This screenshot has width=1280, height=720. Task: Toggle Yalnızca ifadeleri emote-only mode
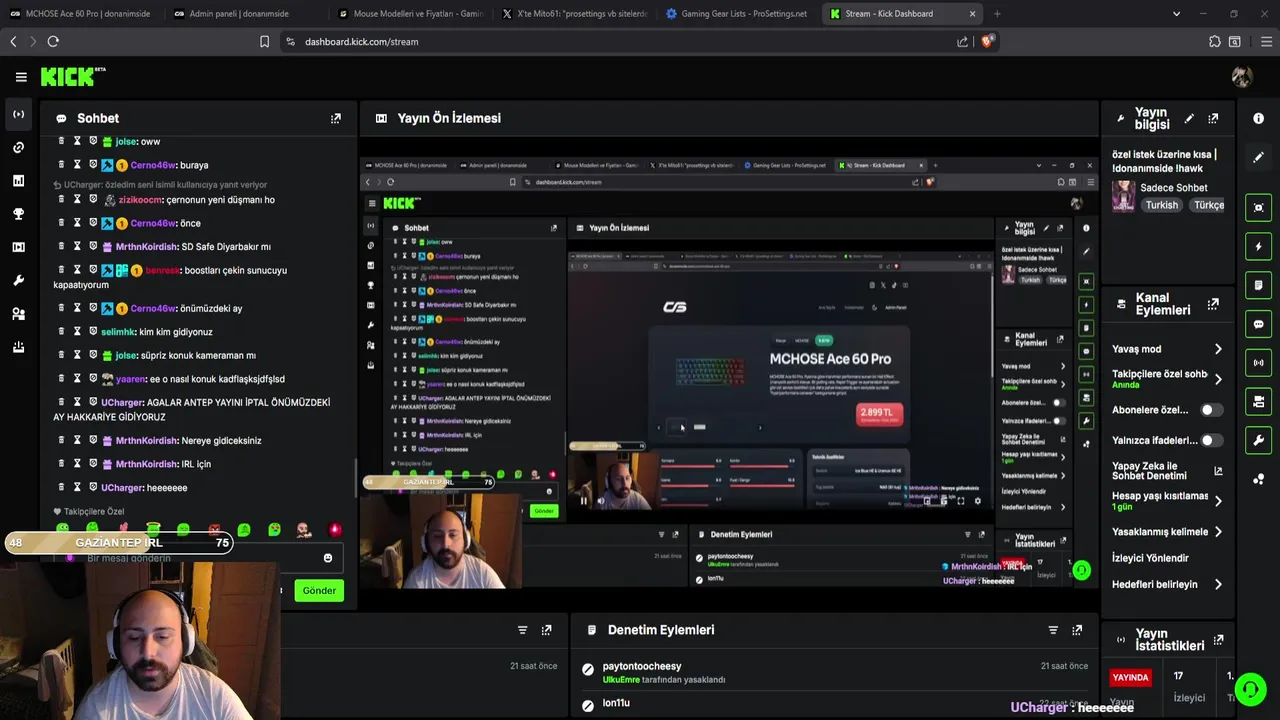[x=1211, y=440]
